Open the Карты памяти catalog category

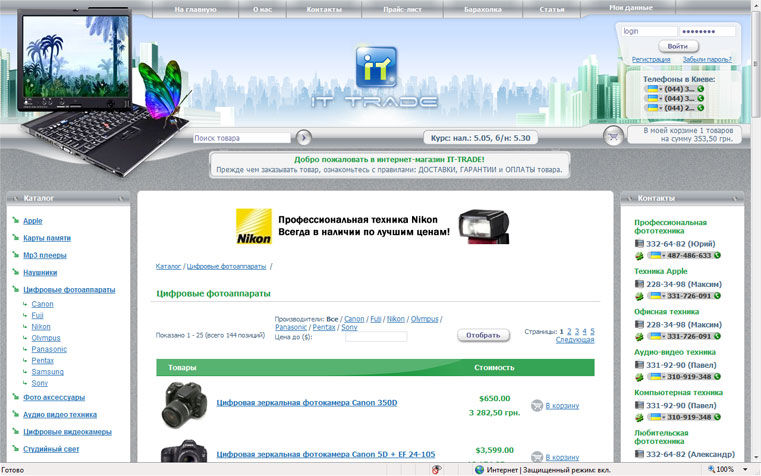point(47,238)
